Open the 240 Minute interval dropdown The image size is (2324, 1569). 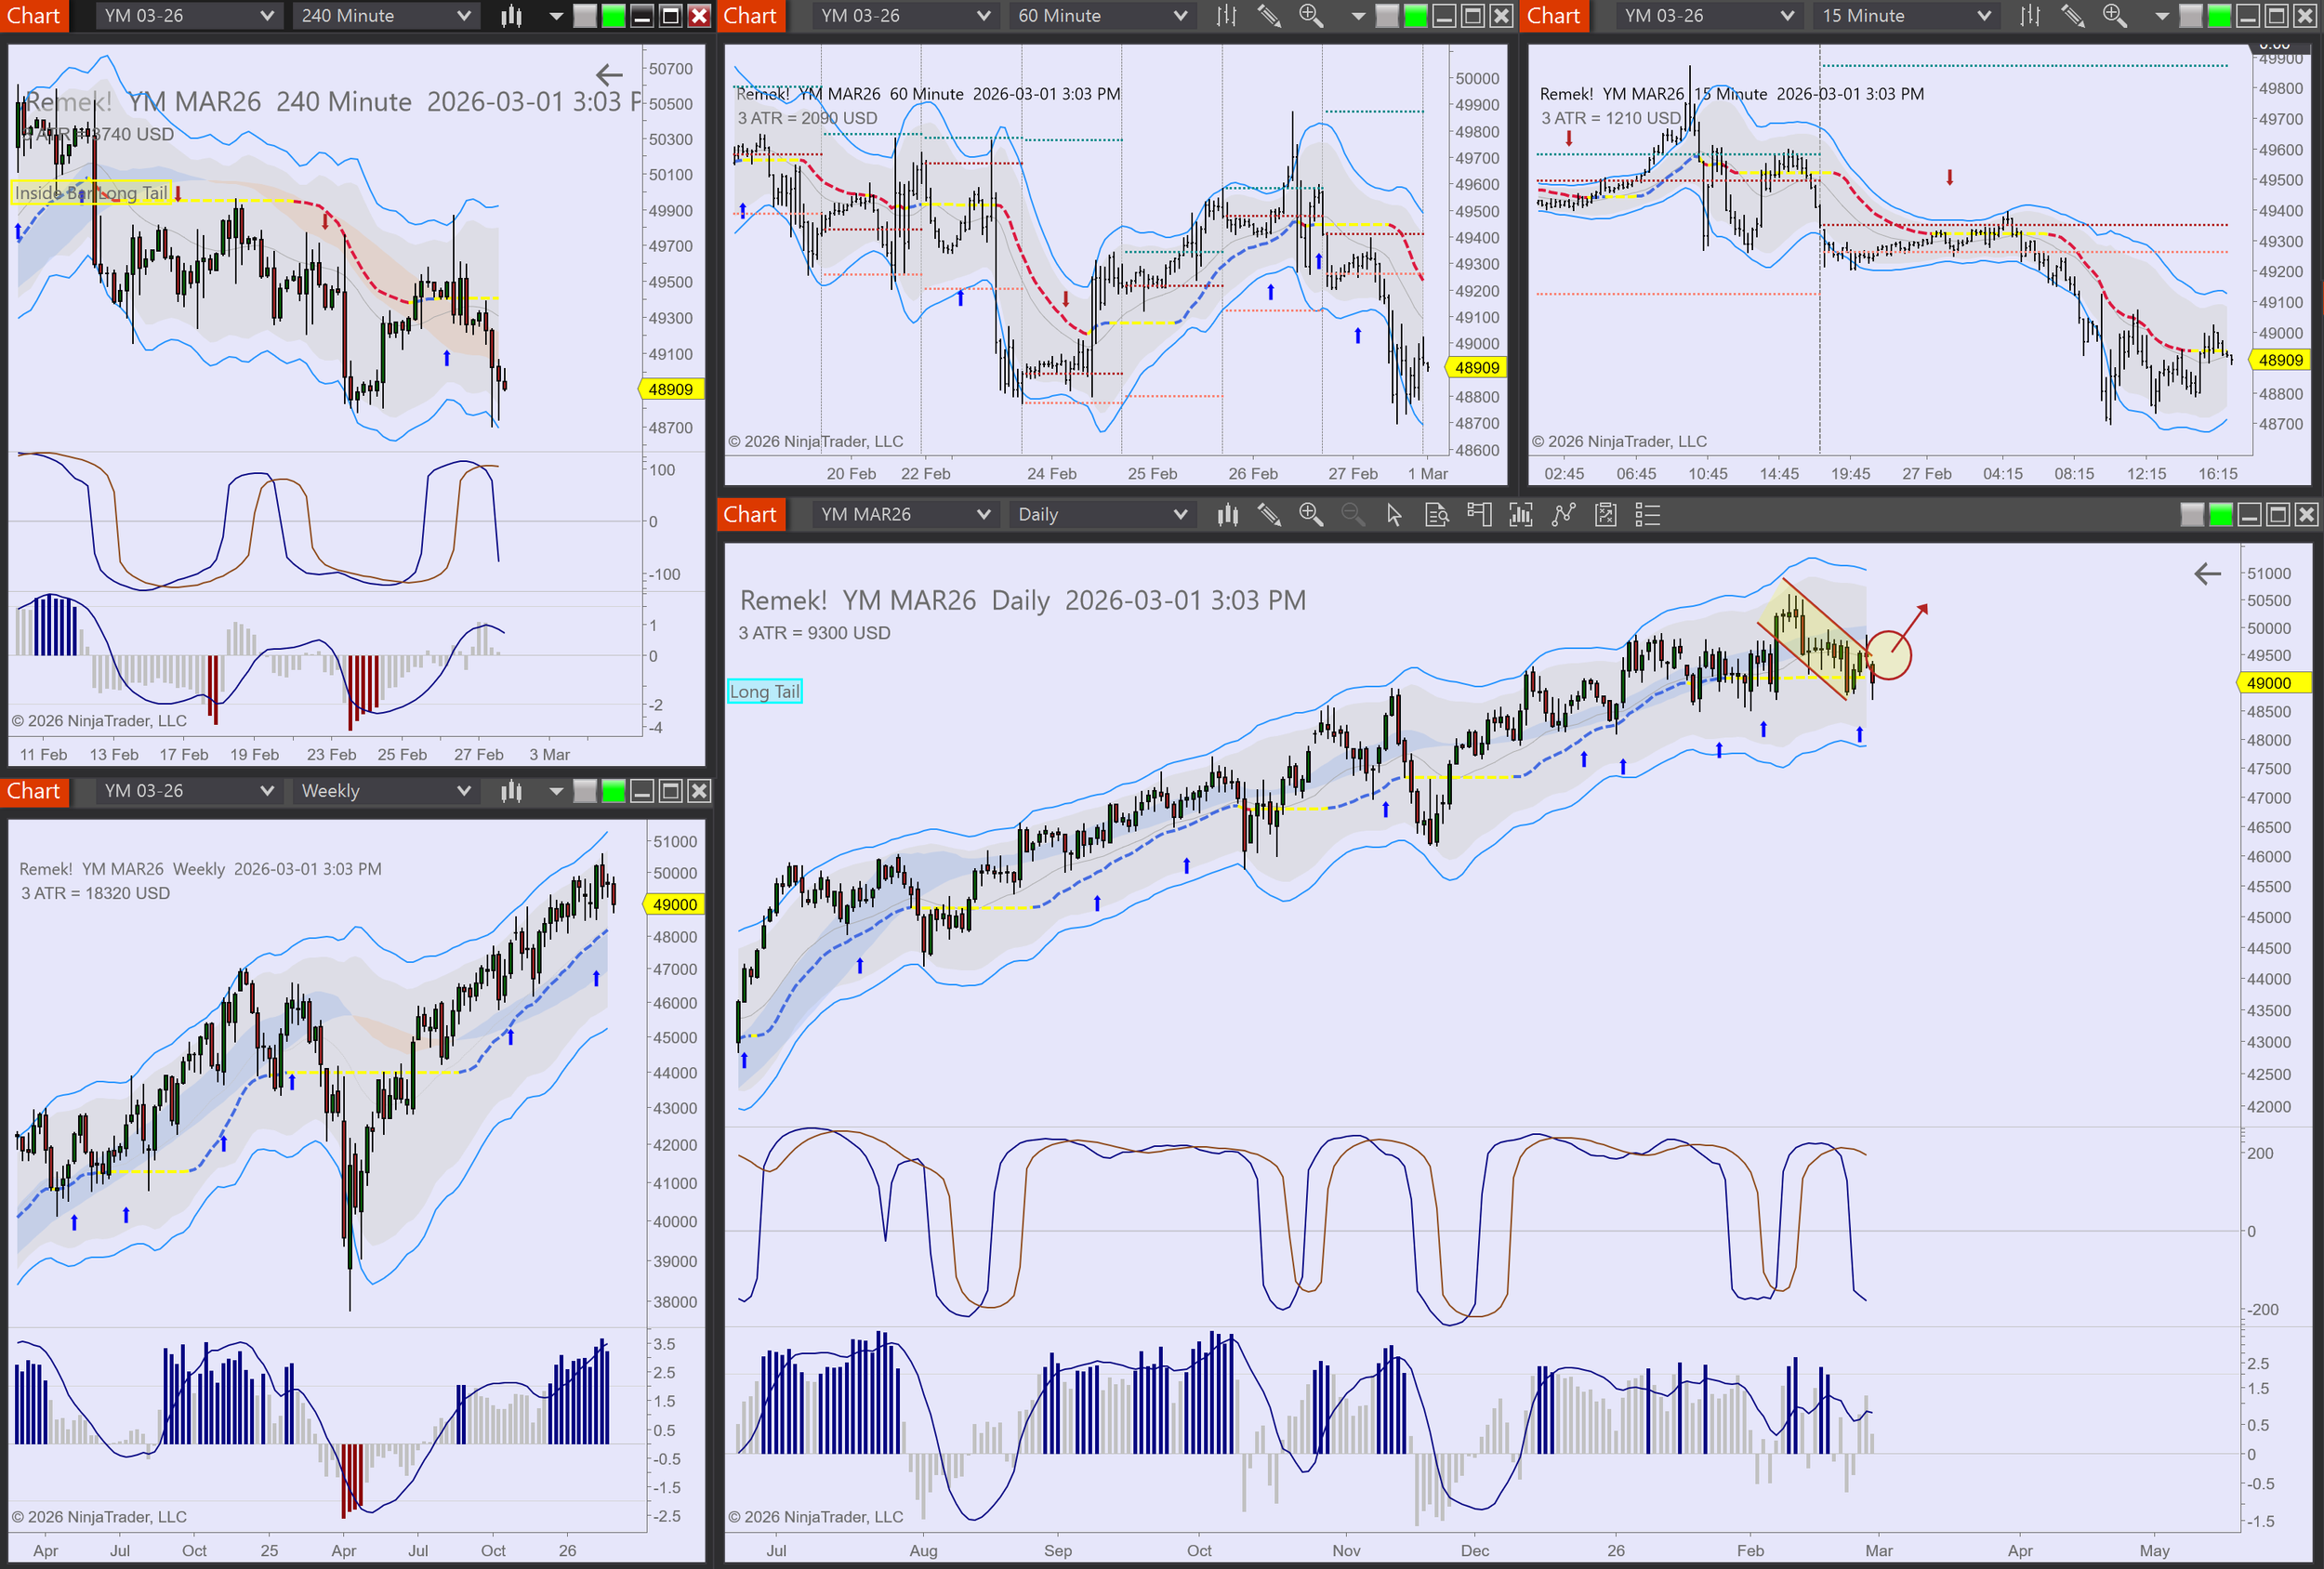(x=385, y=16)
